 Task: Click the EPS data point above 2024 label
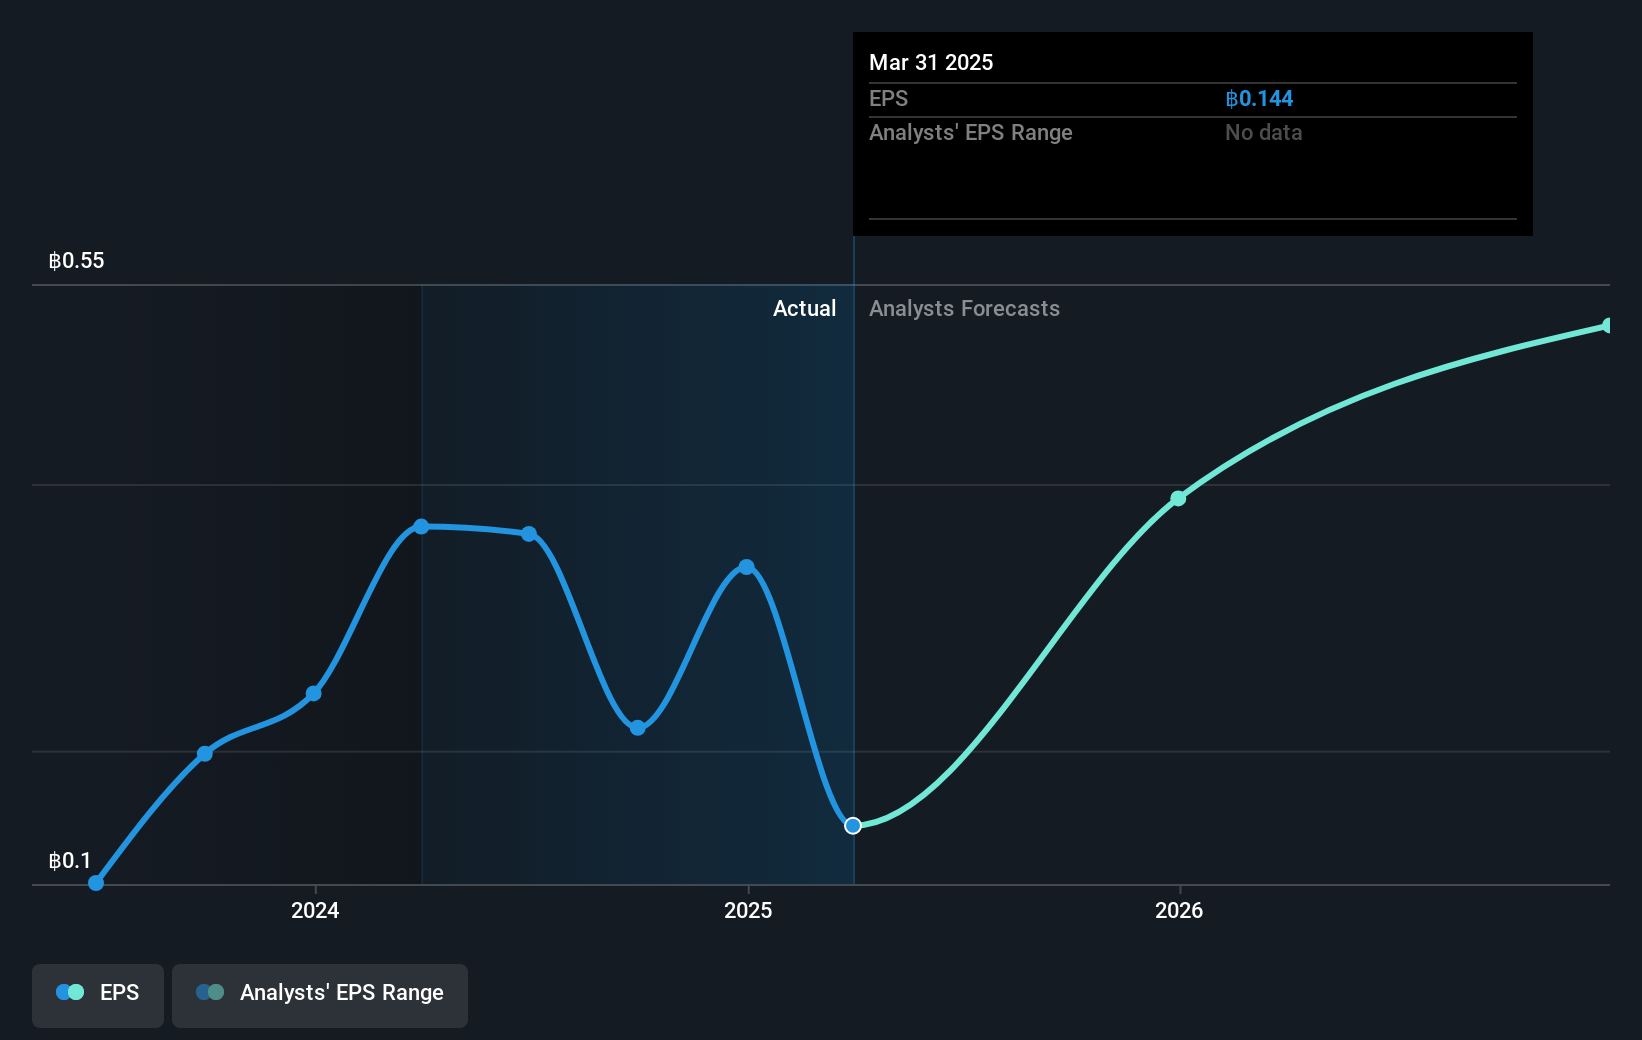point(313,693)
